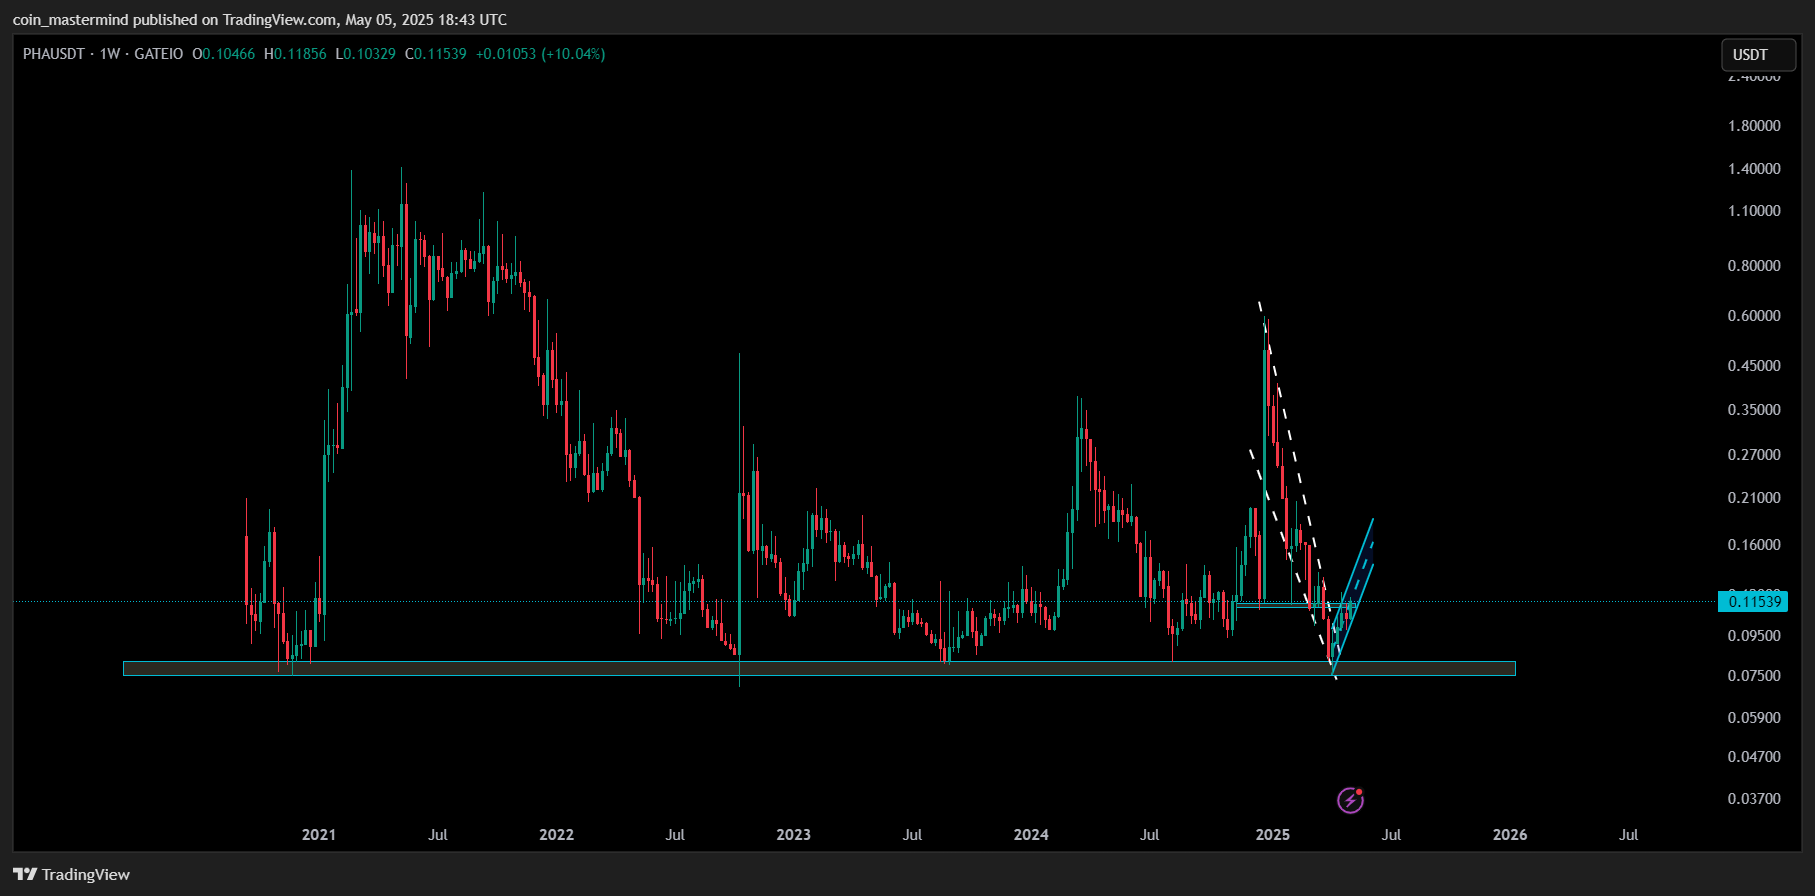This screenshot has width=1815, height=896.
Task: Open the USDT currency selector
Action: 1758,55
